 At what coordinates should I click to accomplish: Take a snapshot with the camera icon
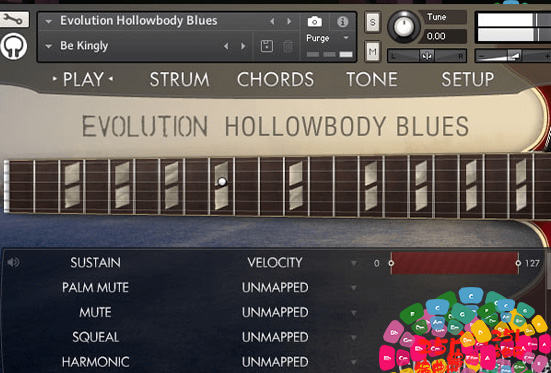click(315, 21)
